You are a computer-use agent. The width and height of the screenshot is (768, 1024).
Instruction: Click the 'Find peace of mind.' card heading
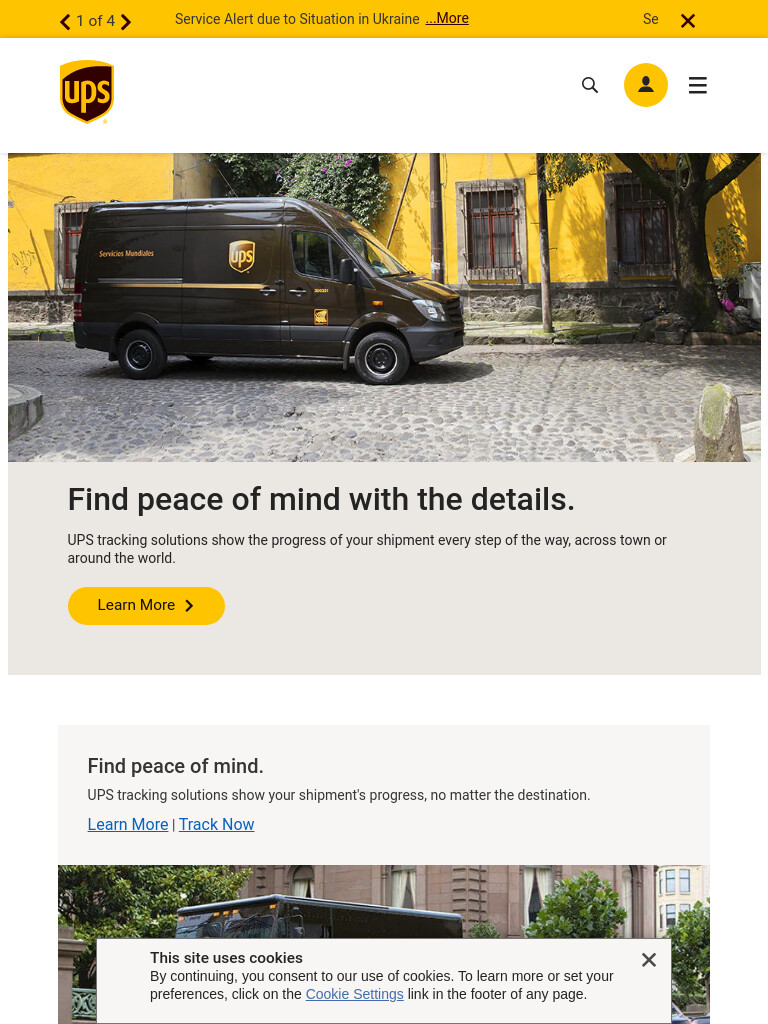[176, 766]
